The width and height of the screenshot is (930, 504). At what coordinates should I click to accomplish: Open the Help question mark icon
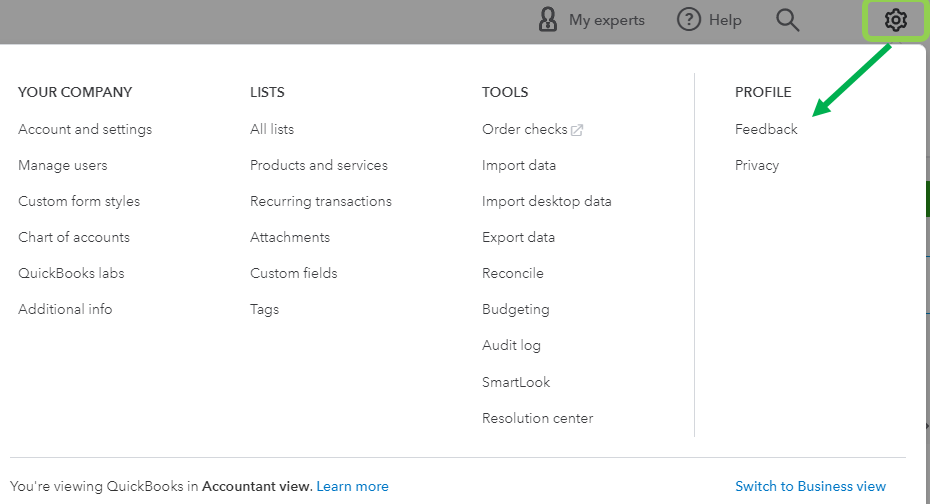click(x=689, y=20)
